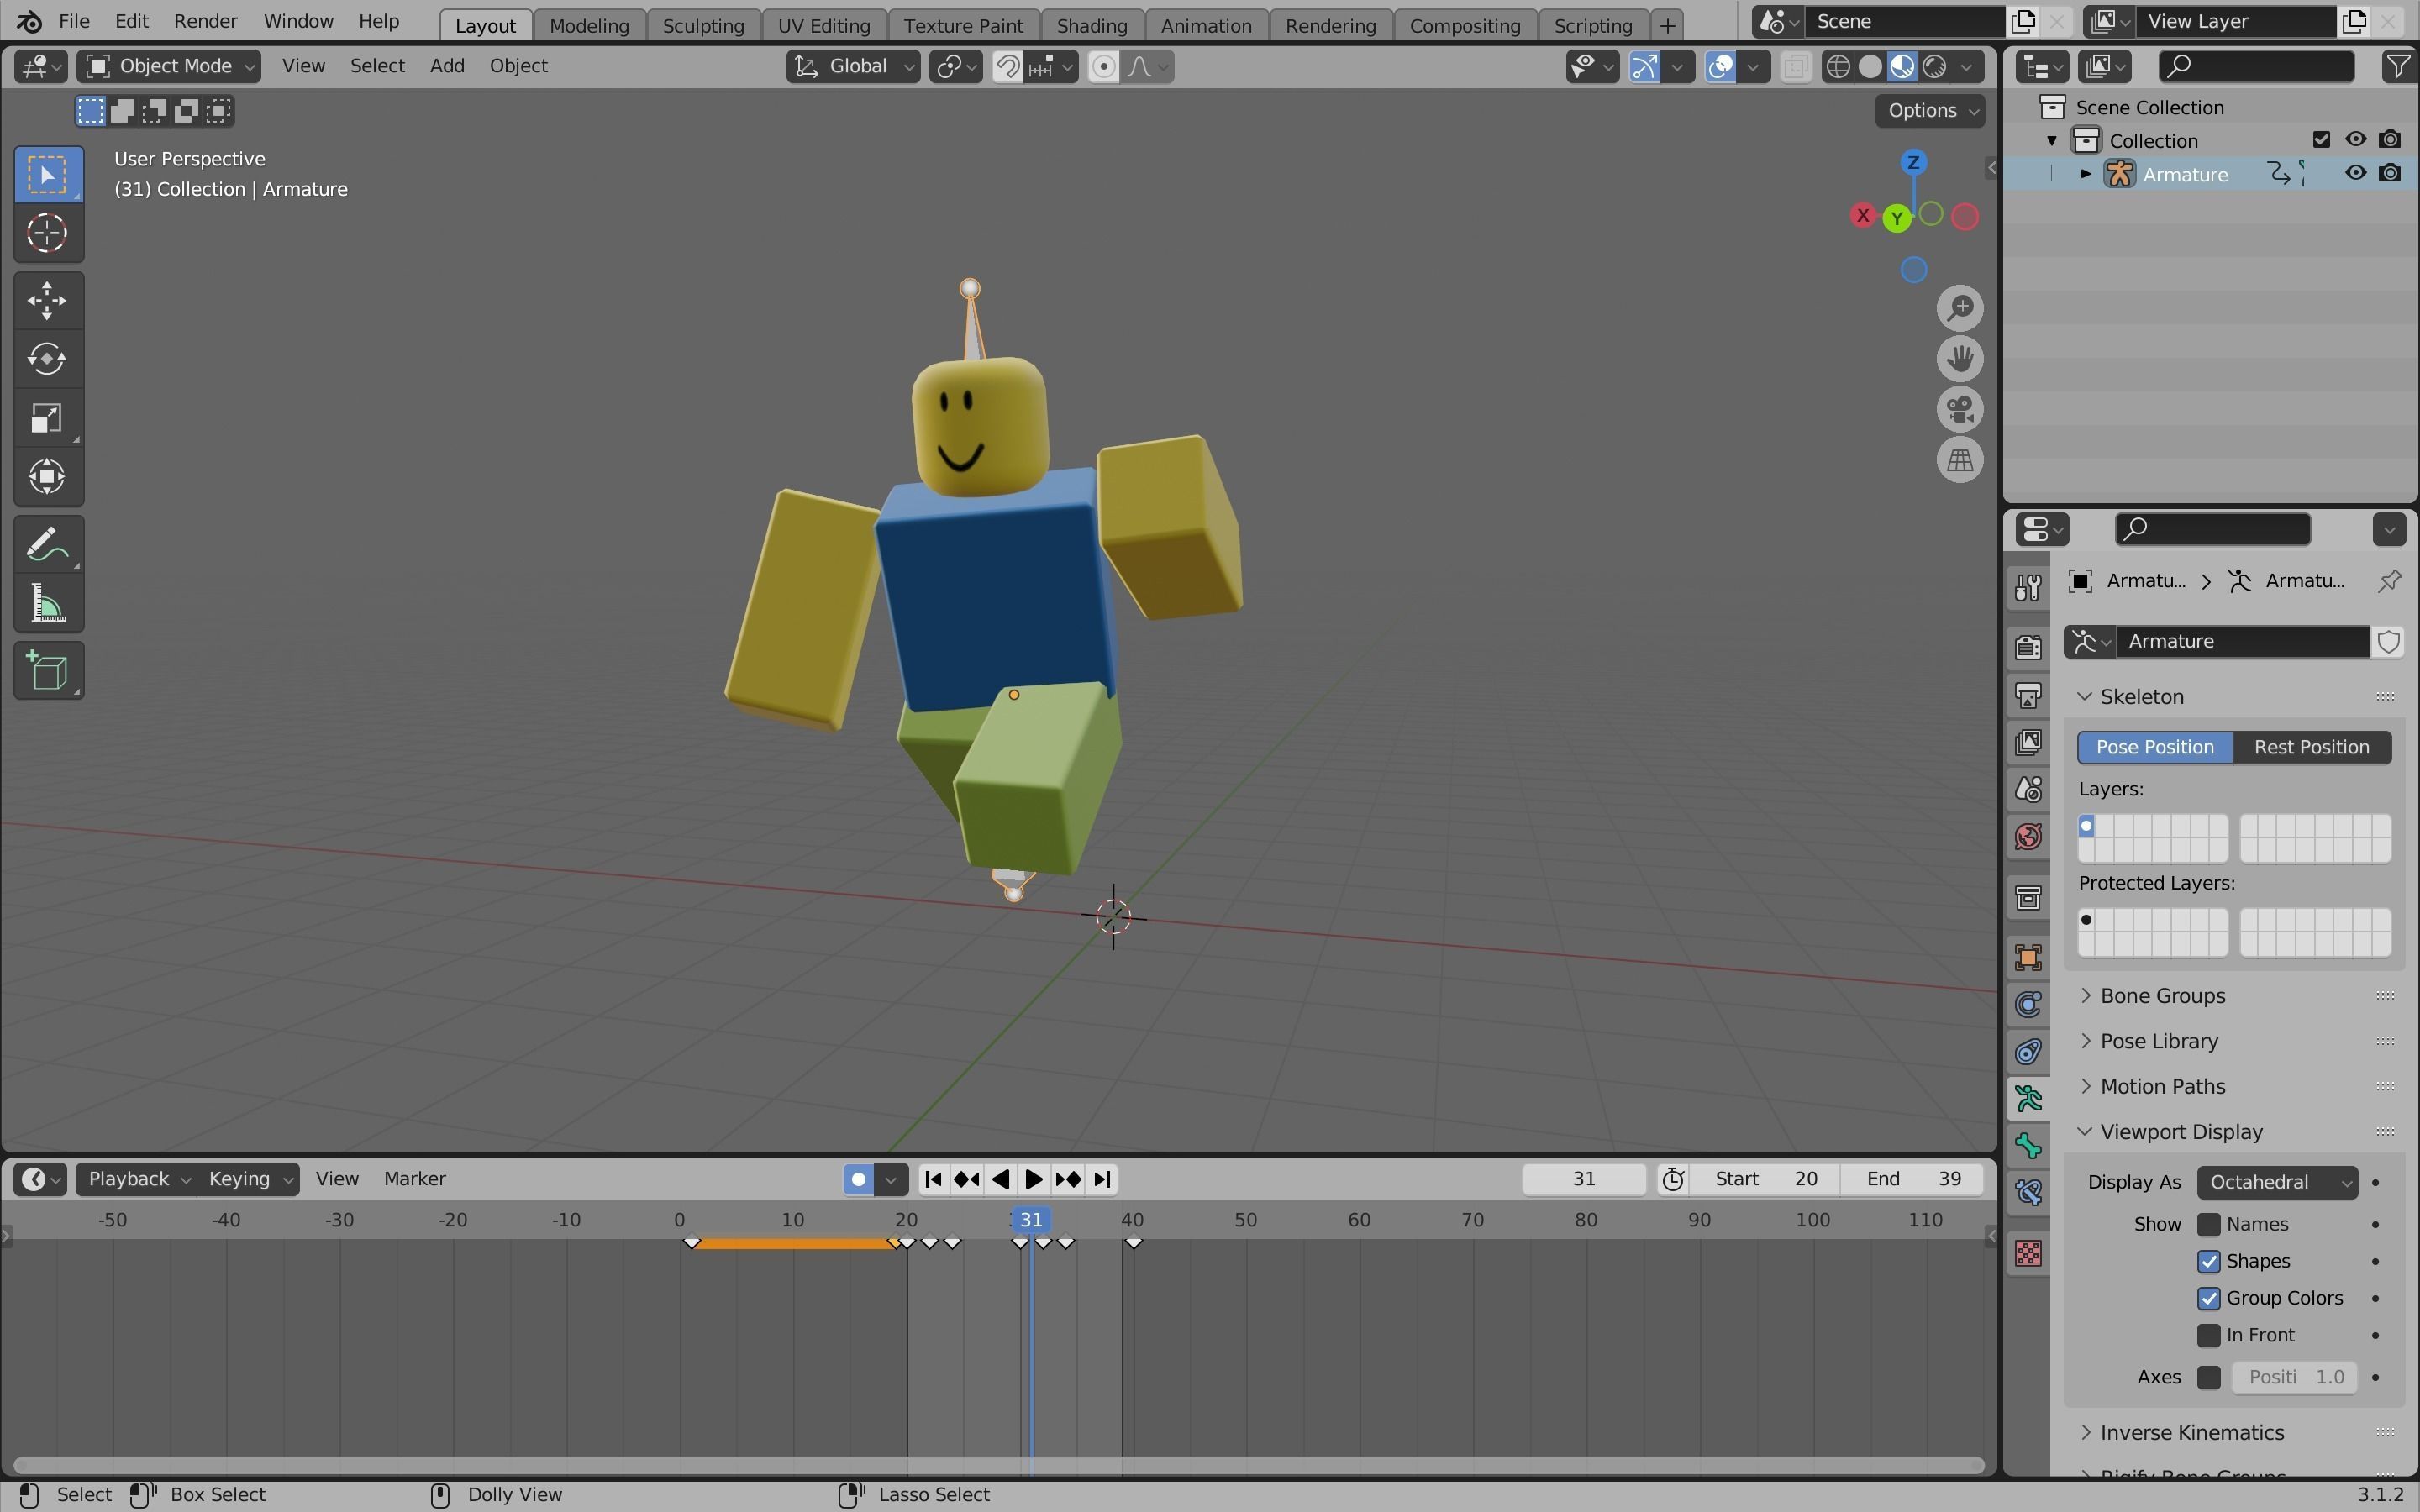Screen dimensions: 2420x1512
Task: Open the Keying dropdown
Action: 249,1179
